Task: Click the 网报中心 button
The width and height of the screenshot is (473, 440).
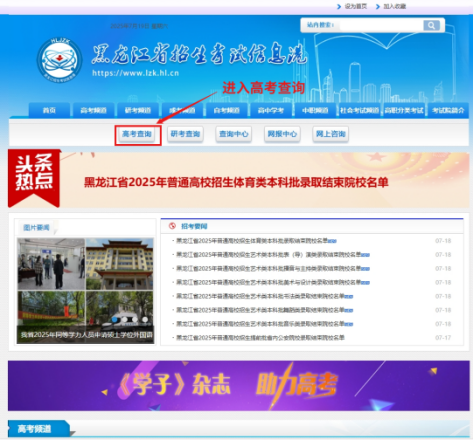Action: click(x=282, y=134)
